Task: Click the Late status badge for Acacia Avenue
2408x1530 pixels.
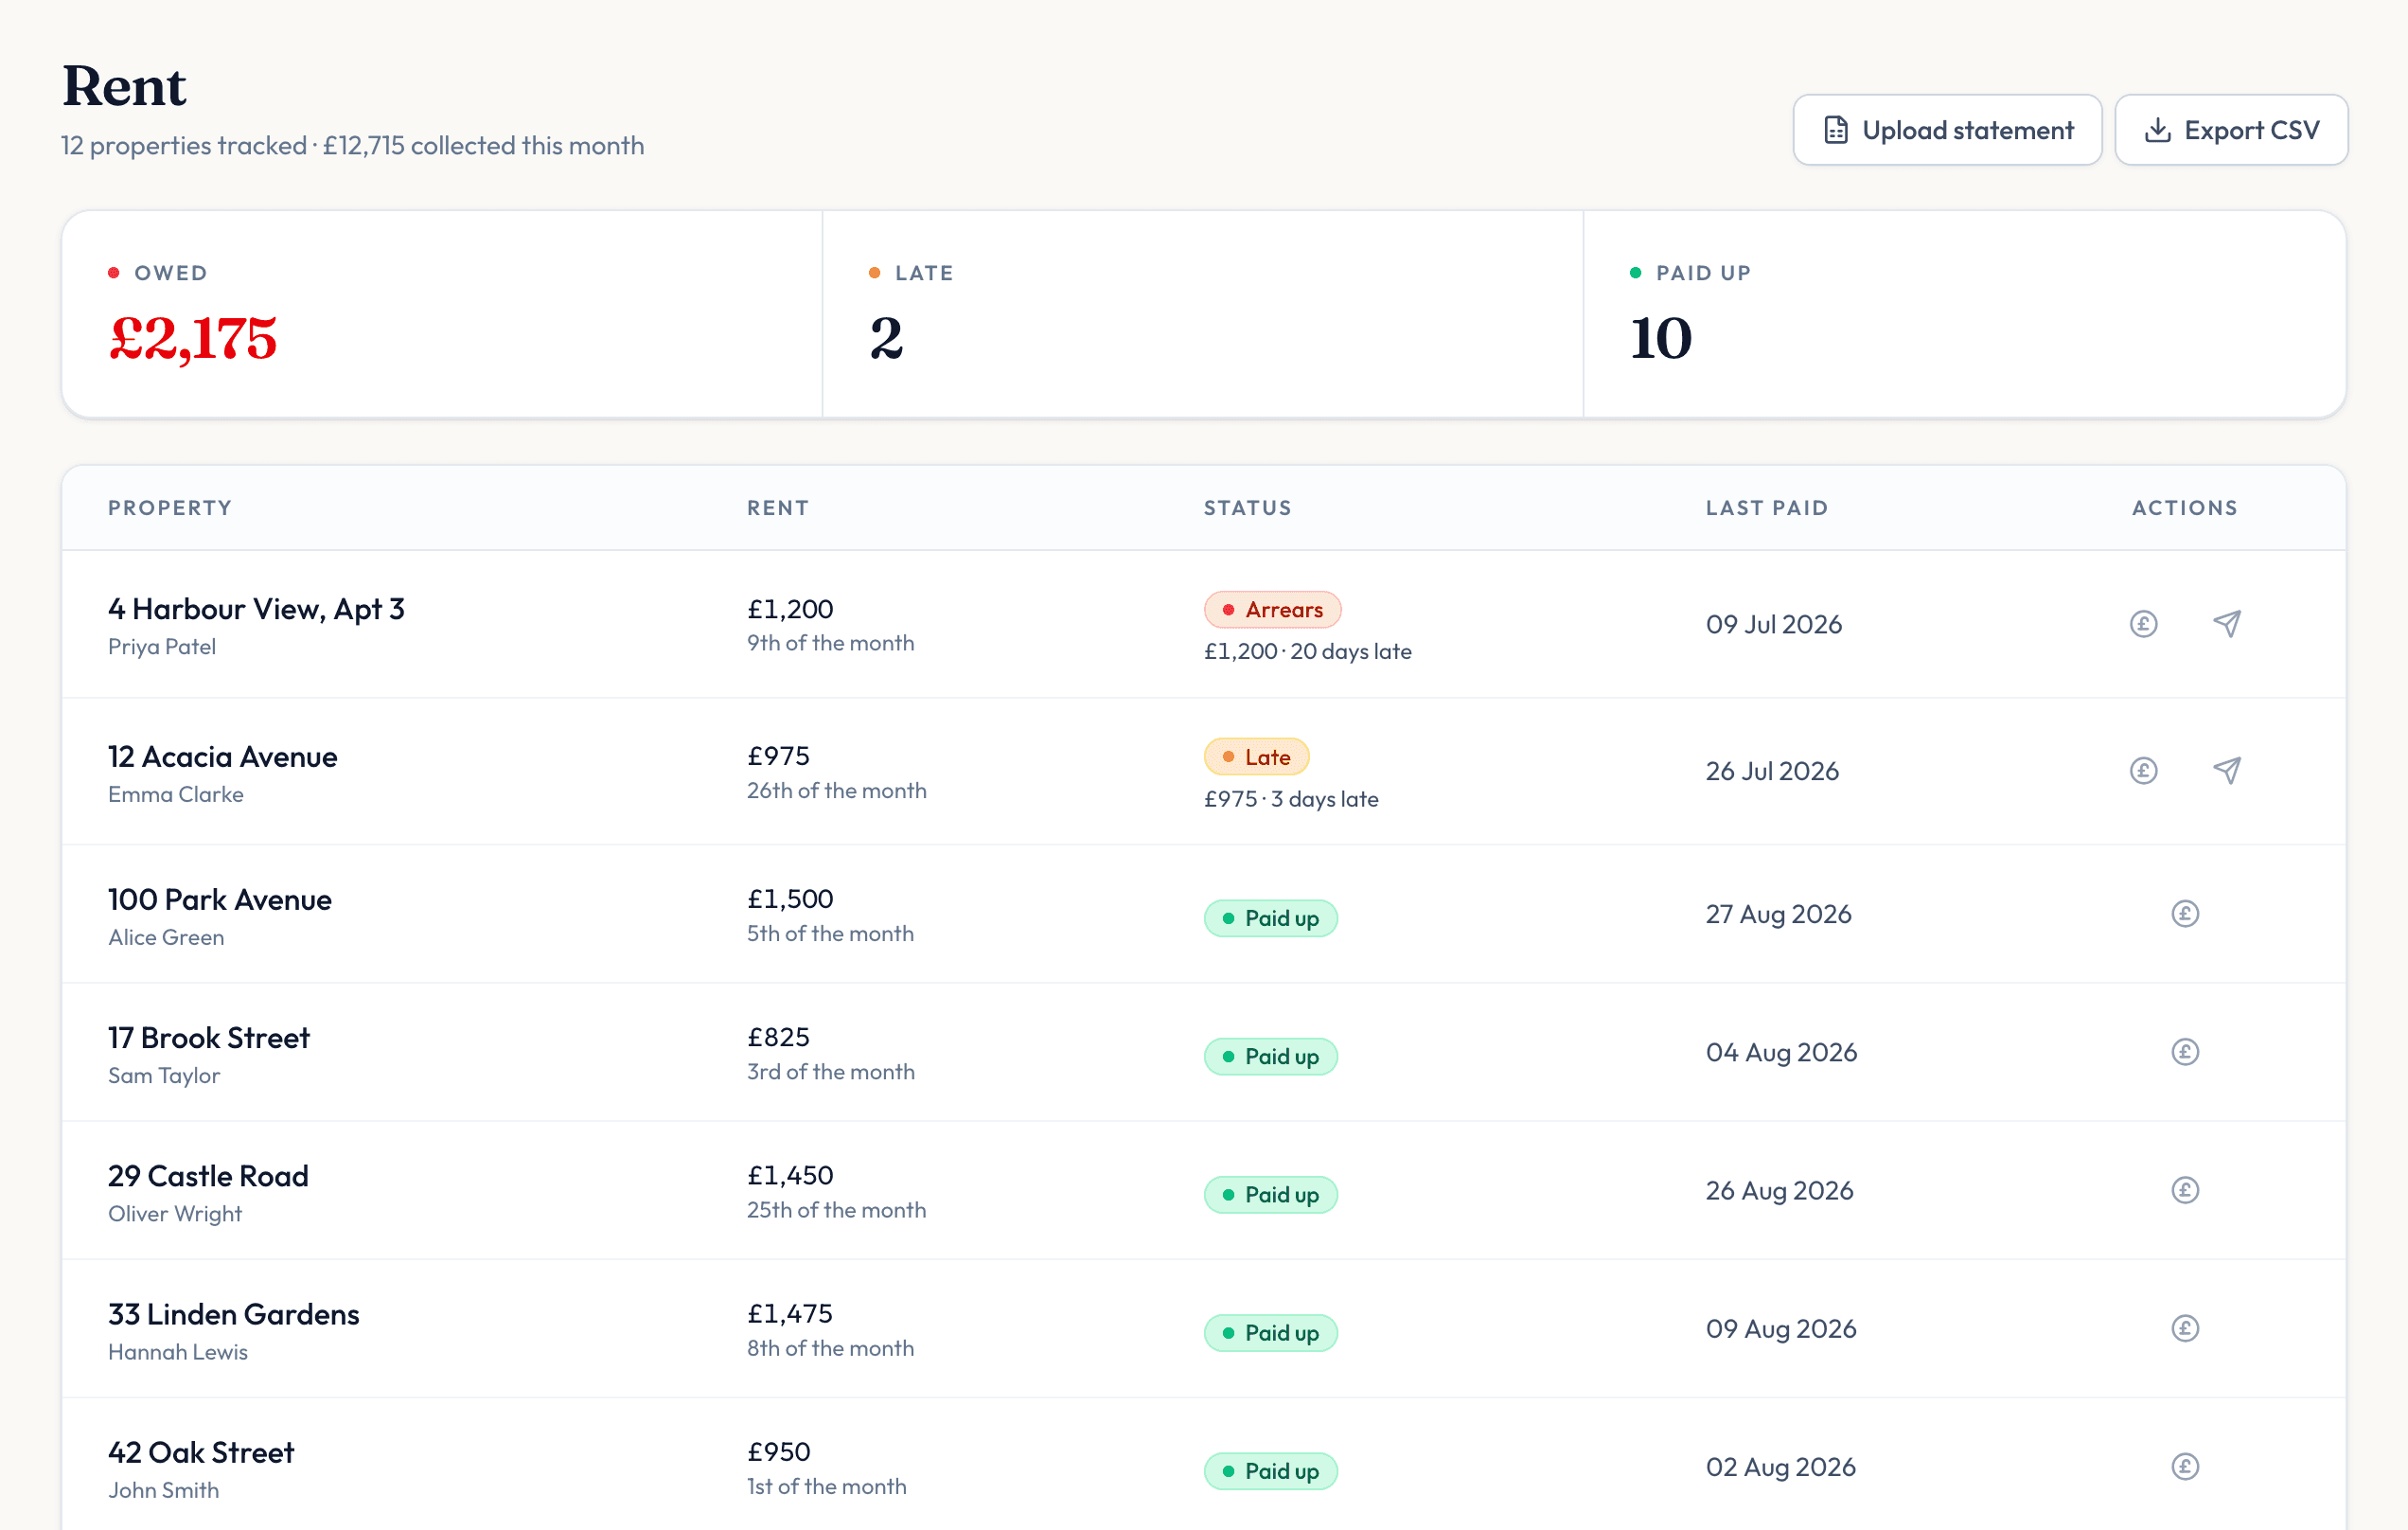Action: pyautogui.click(x=1256, y=757)
